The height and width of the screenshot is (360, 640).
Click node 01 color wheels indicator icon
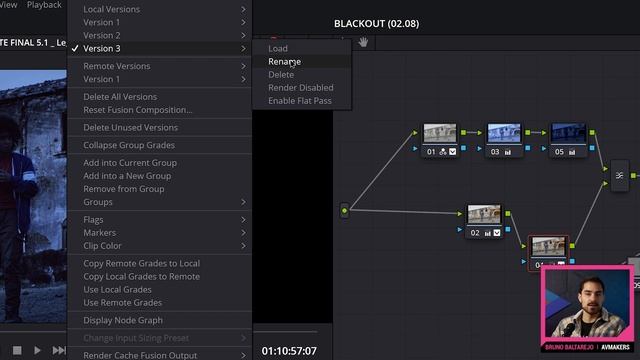pos(443,152)
